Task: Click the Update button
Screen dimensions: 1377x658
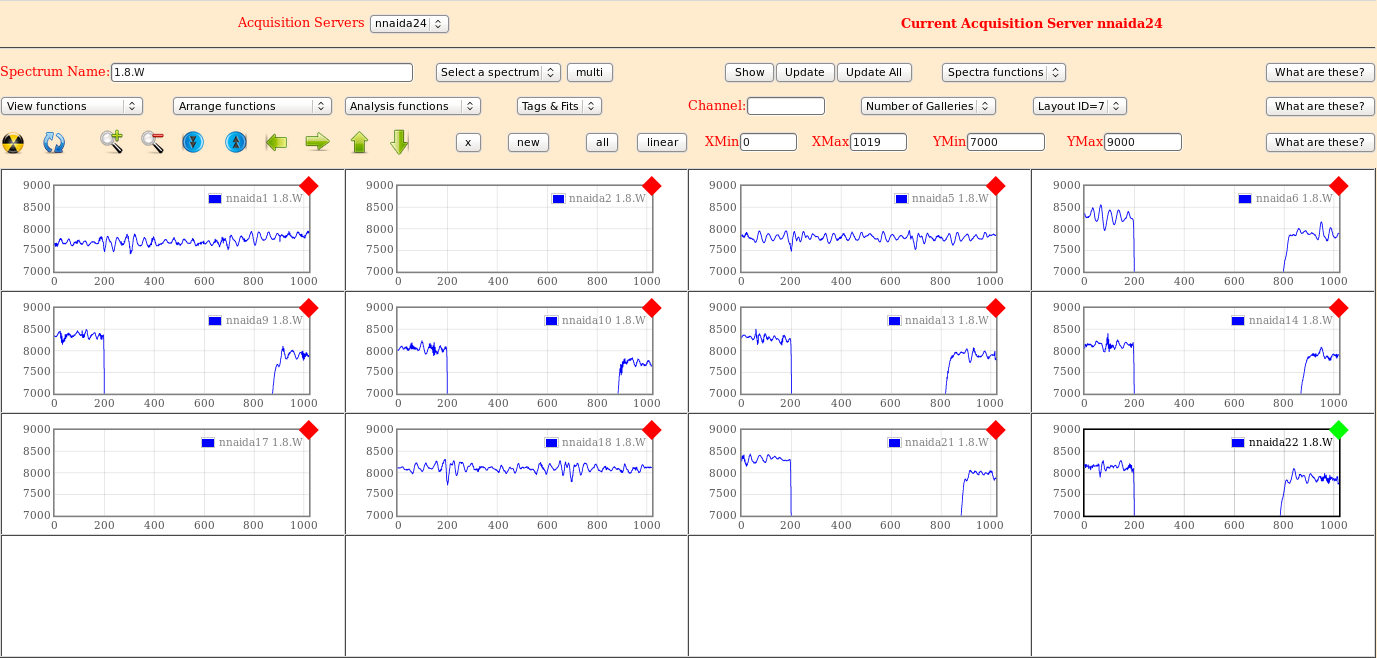Action: pos(805,72)
